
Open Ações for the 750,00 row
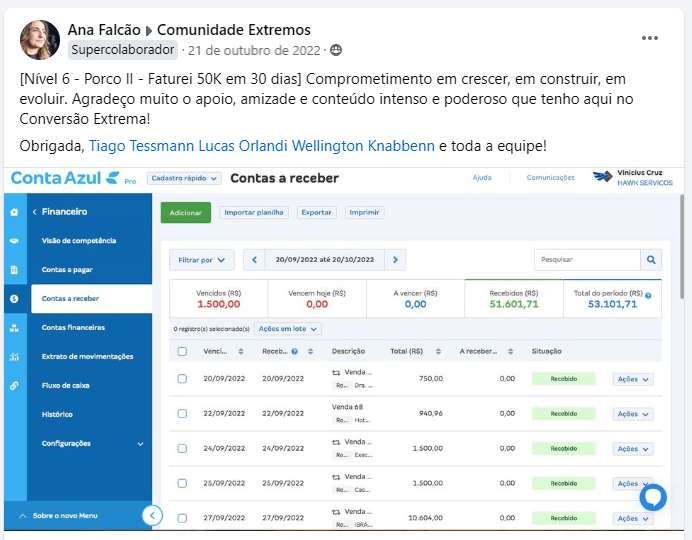coord(633,379)
